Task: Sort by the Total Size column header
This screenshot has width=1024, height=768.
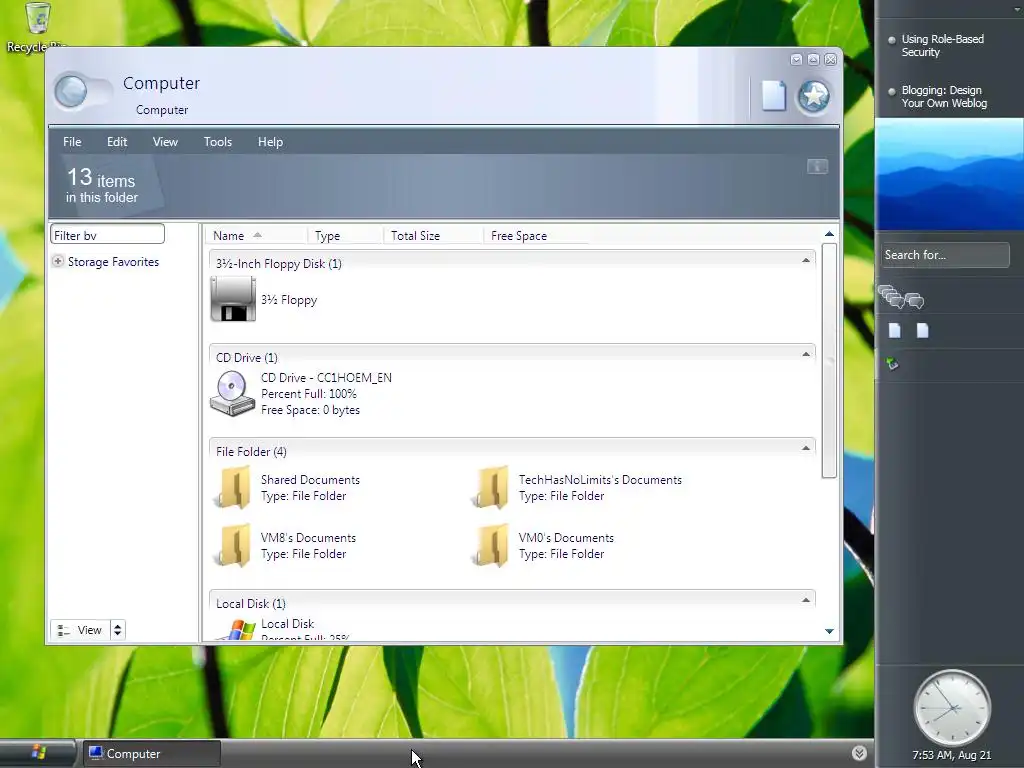Action: pos(433,236)
